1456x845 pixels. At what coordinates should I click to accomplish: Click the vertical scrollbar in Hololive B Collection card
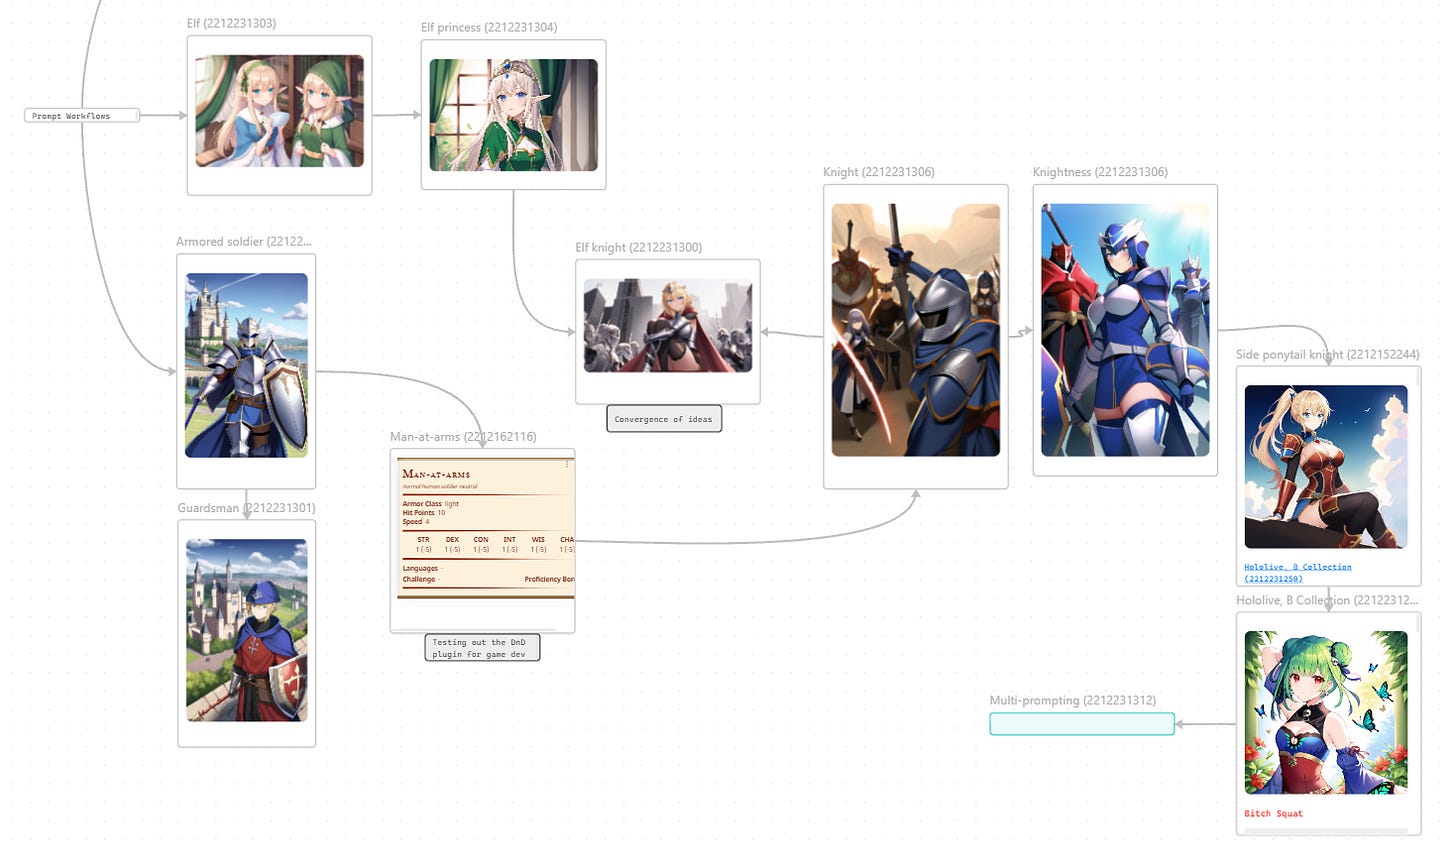point(1418,623)
